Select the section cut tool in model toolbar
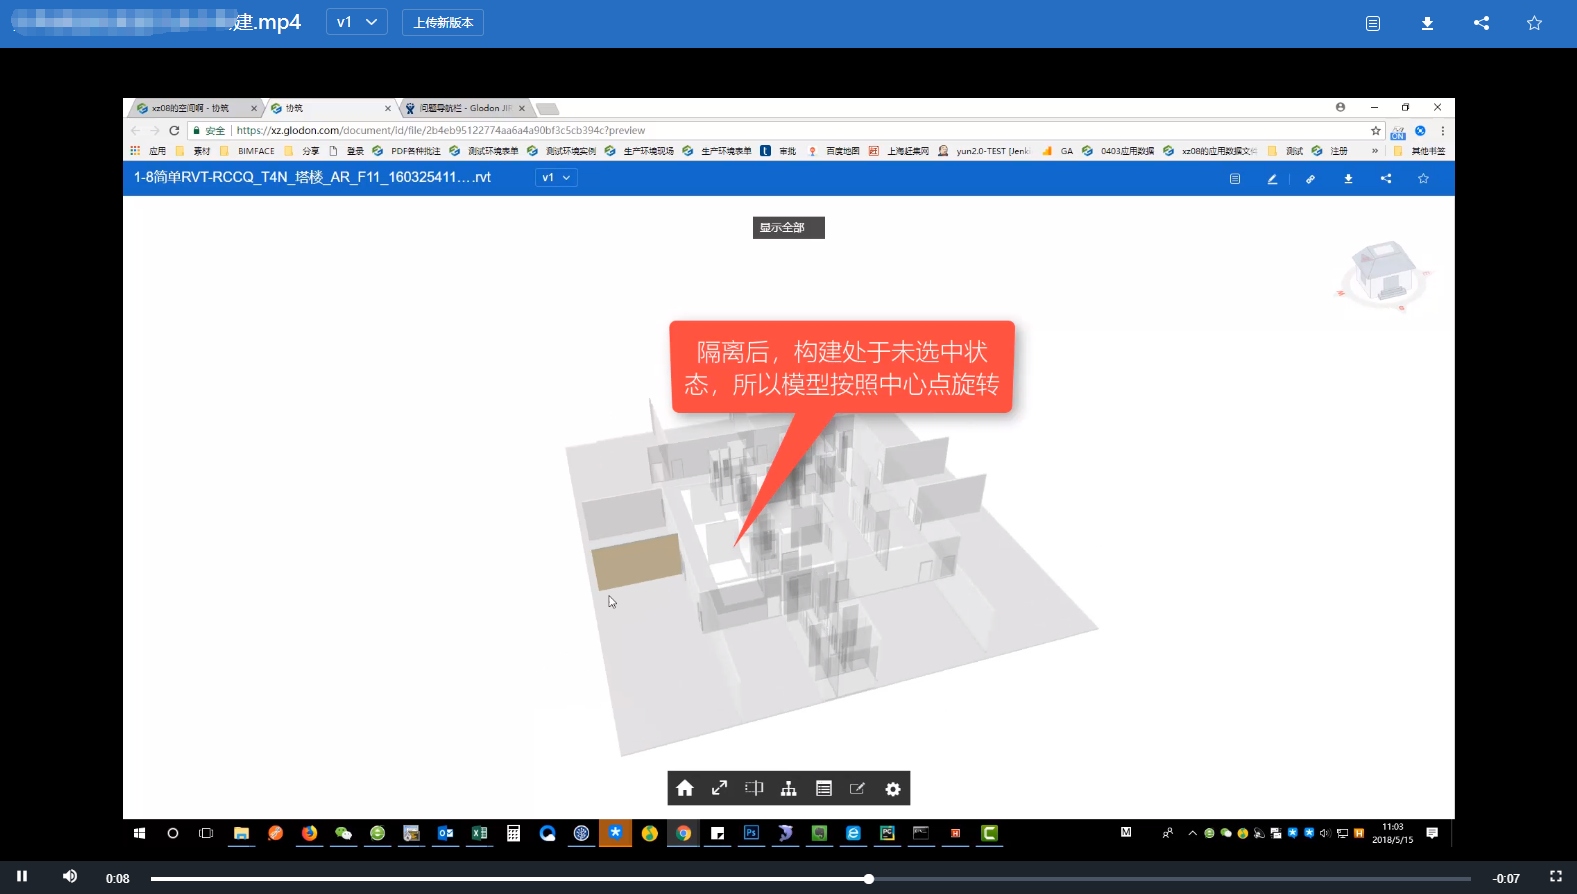Screen dimensions: 1577x894 coord(754,788)
